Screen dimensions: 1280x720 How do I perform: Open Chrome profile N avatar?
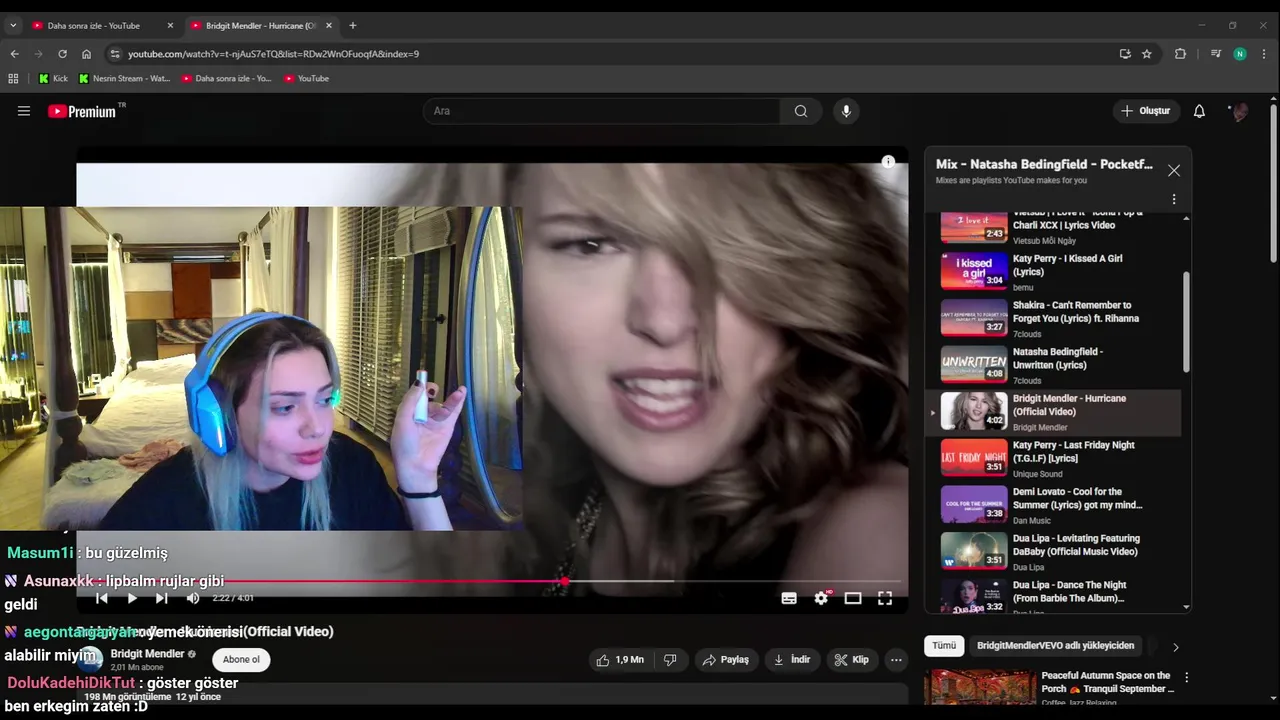point(1240,54)
